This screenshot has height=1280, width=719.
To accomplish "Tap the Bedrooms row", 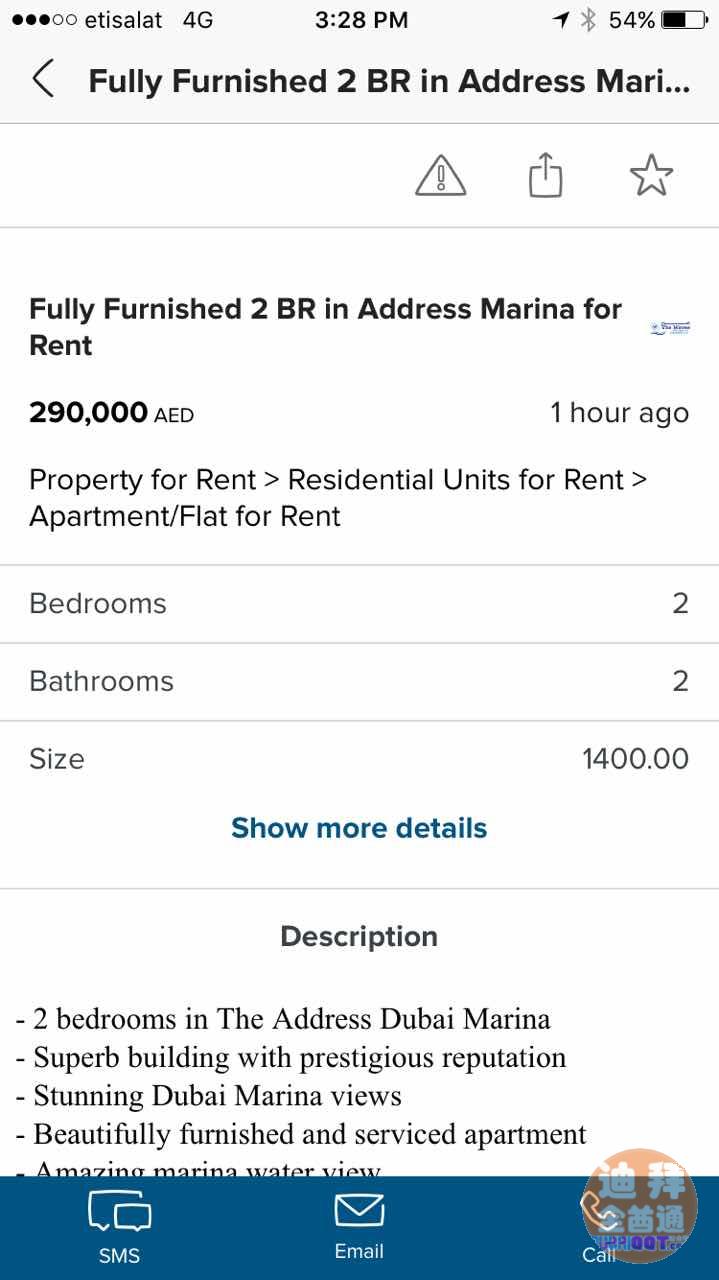I will [359, 604].
